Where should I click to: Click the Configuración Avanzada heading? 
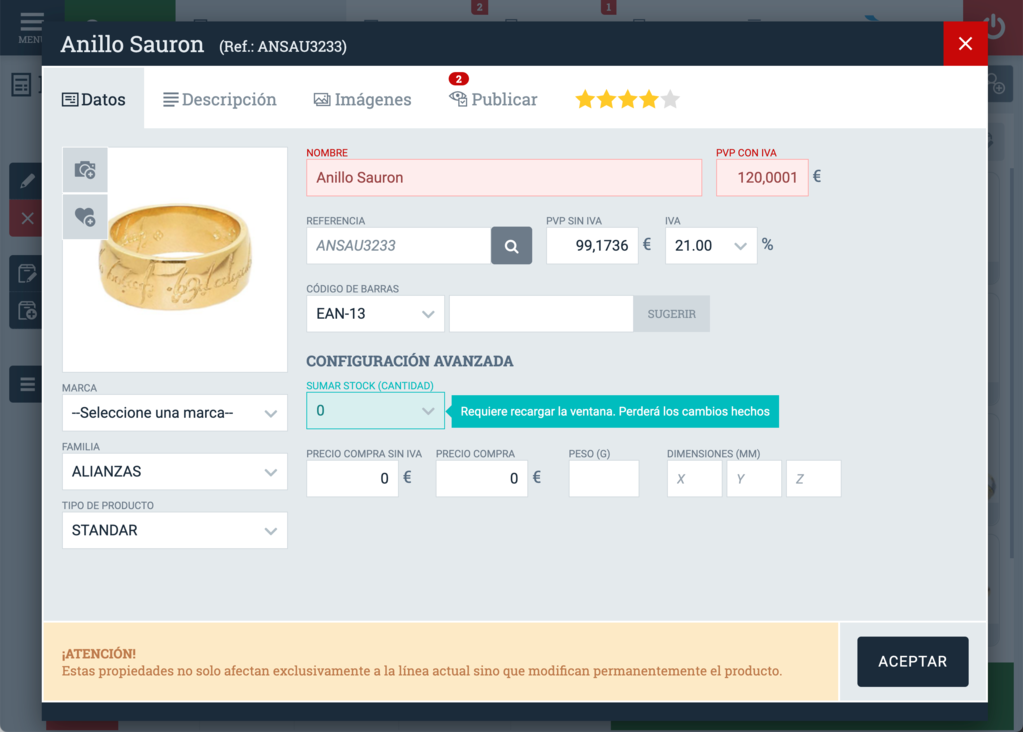[x=410, y=361]
